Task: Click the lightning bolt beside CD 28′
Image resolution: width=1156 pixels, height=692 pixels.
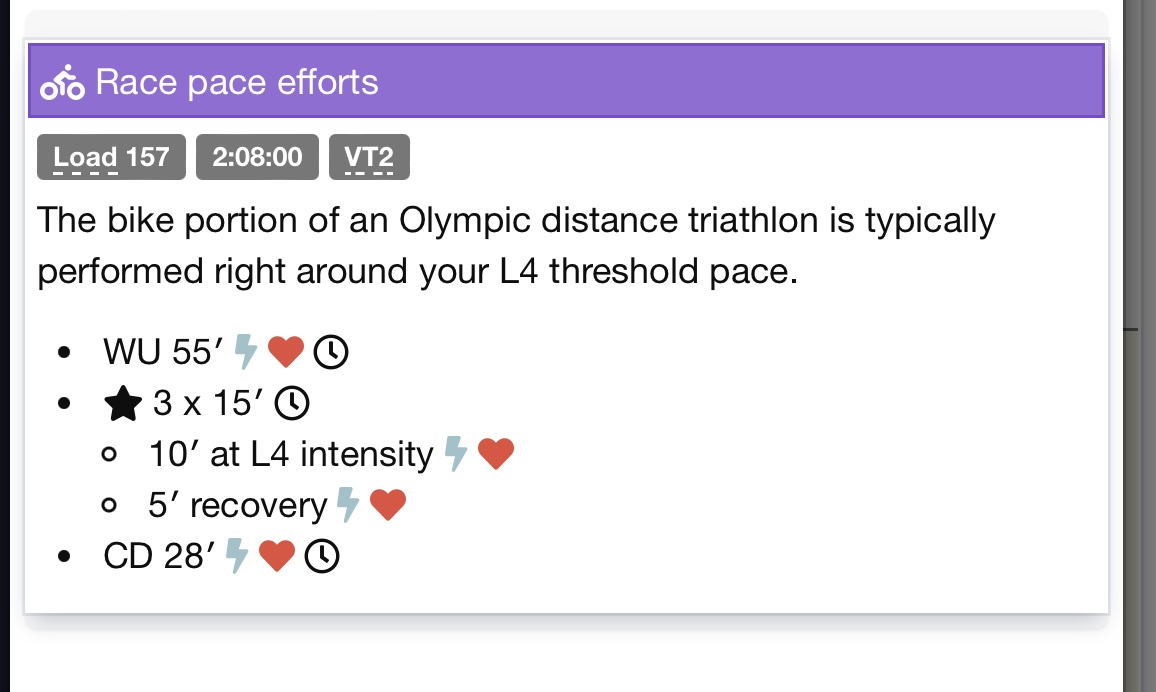Action: pos(237,556)
